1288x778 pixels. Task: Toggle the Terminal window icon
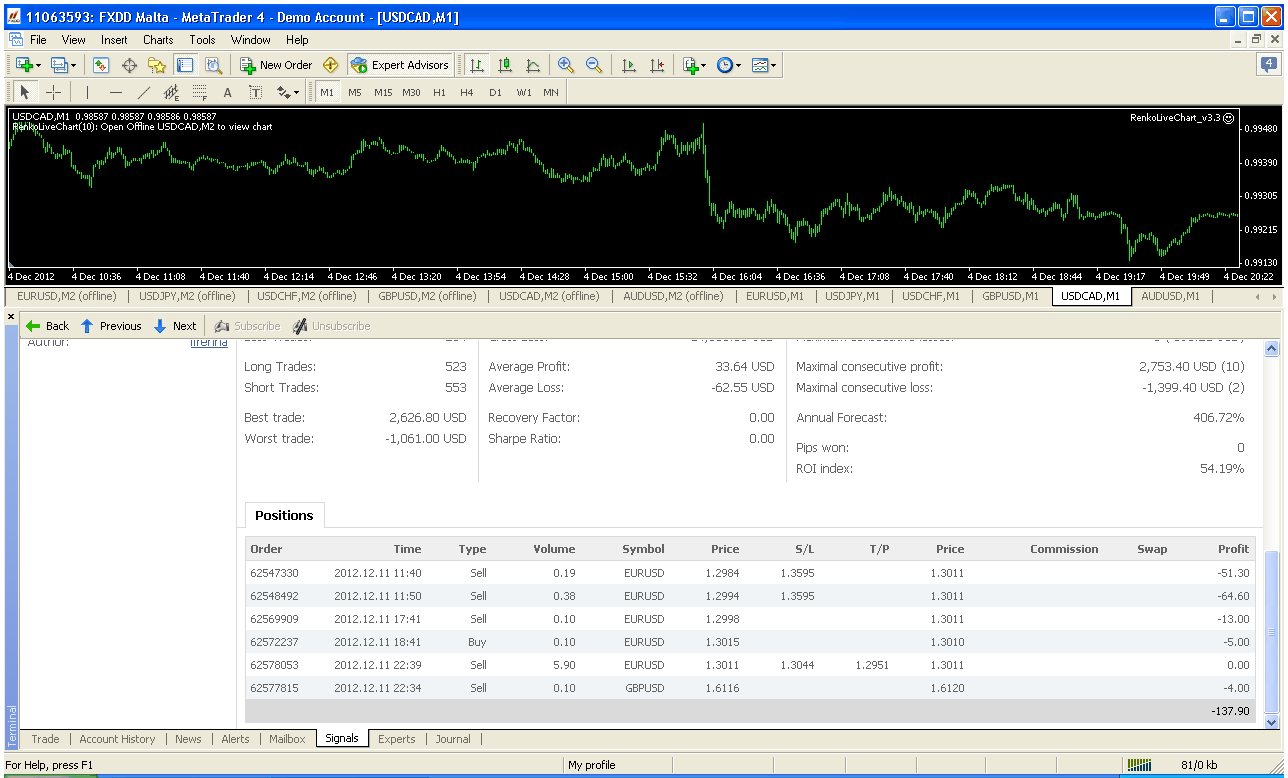[x=185, y=65]
